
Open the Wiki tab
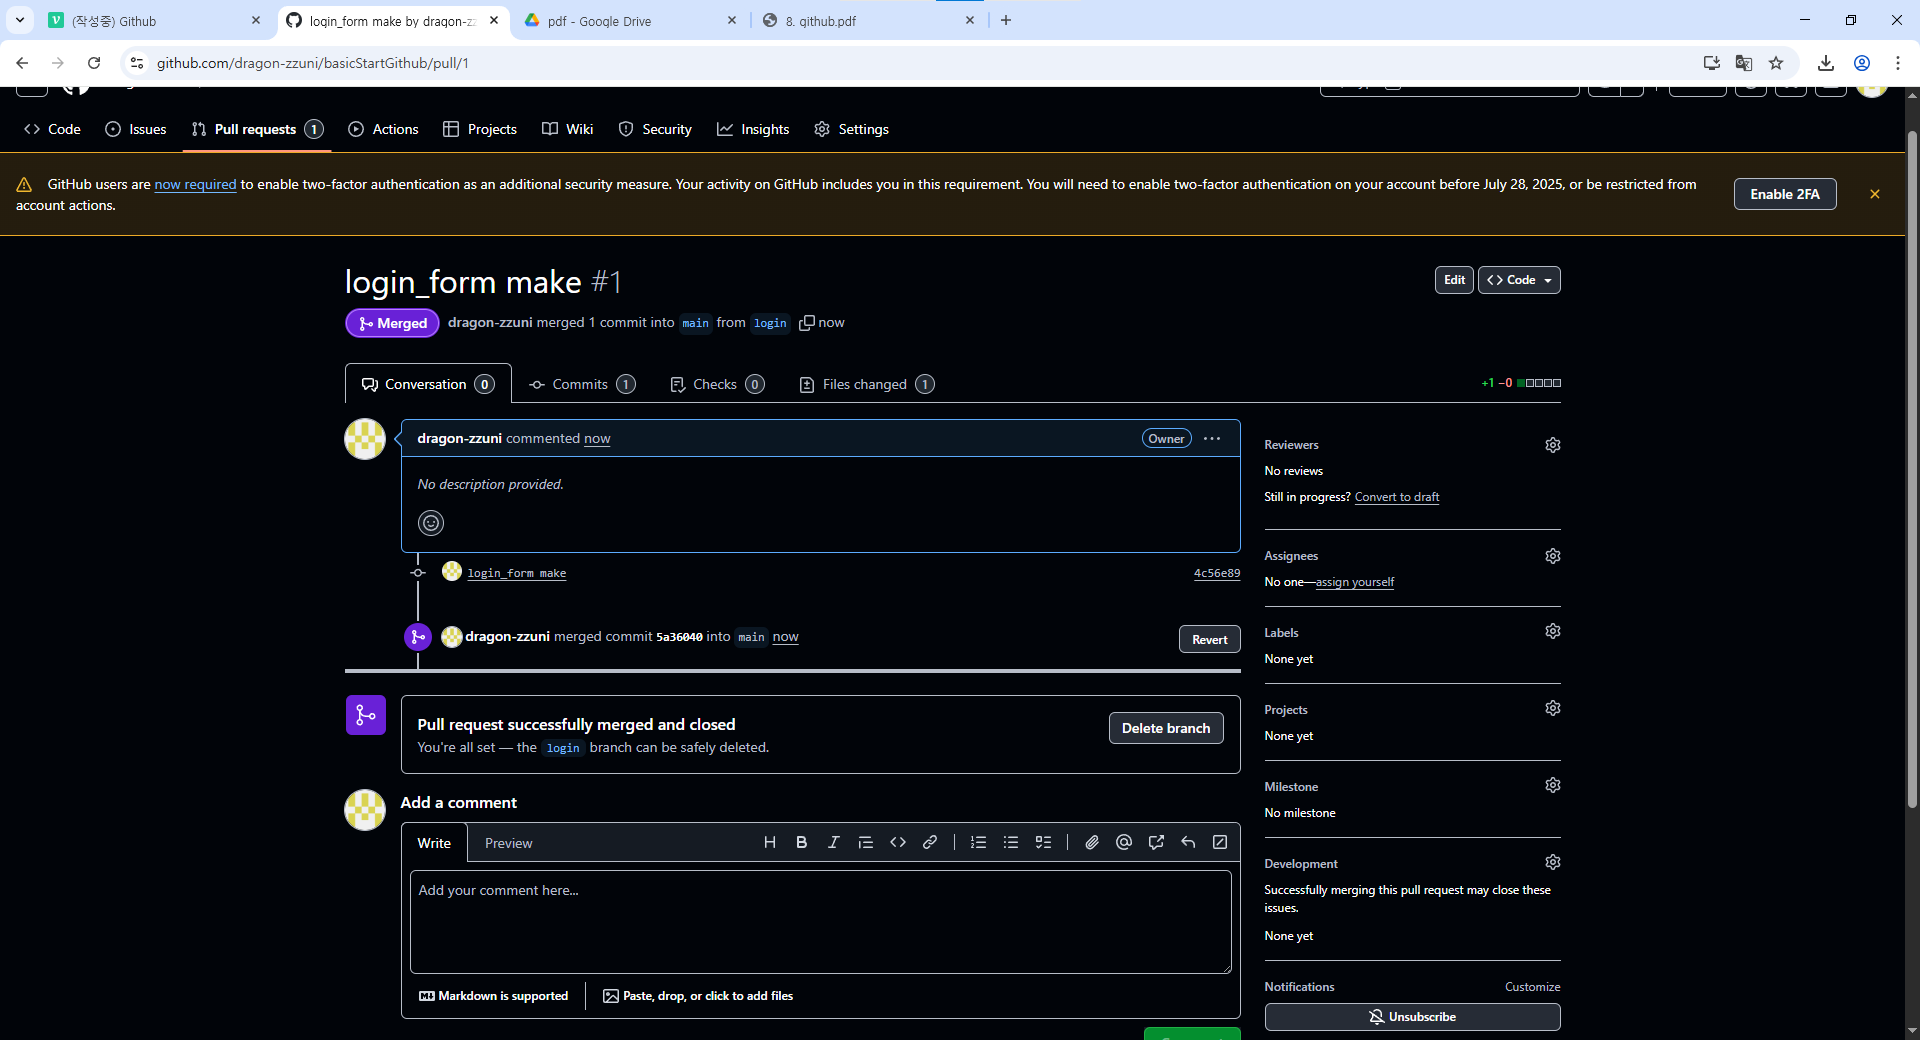pos(568,129)
